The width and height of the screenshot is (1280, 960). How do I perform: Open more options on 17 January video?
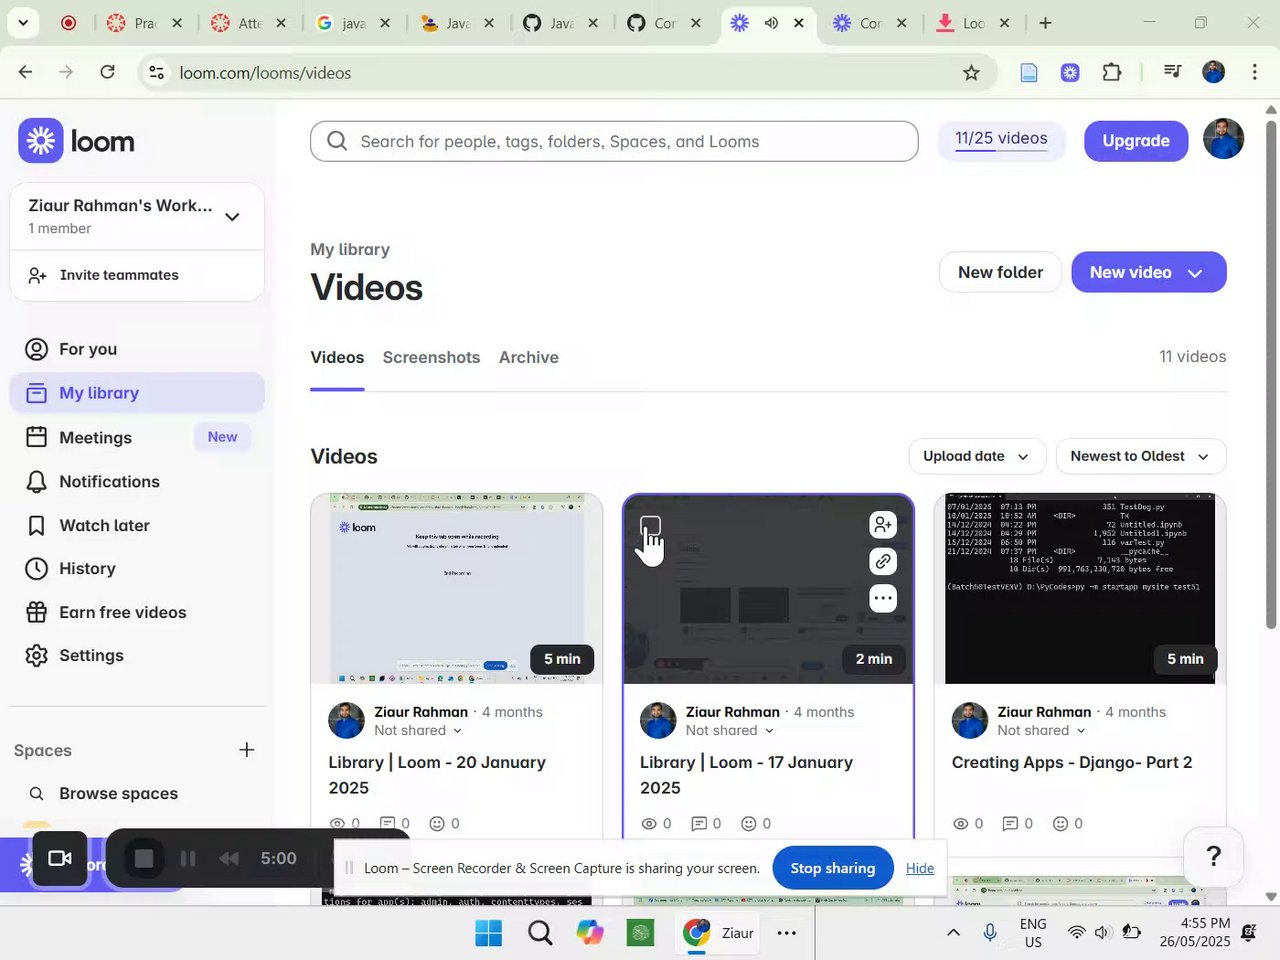point(882,599)
